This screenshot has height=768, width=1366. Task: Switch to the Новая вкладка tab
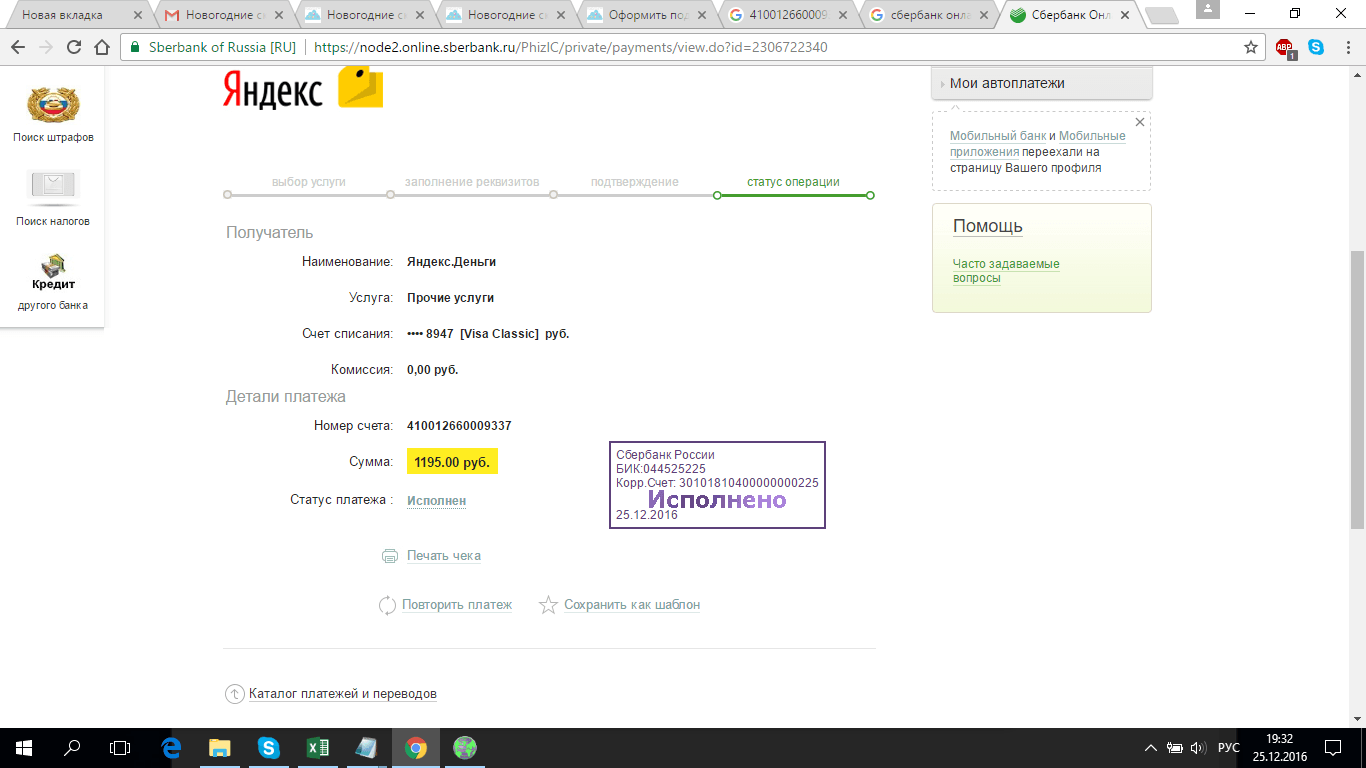(74, 15)
